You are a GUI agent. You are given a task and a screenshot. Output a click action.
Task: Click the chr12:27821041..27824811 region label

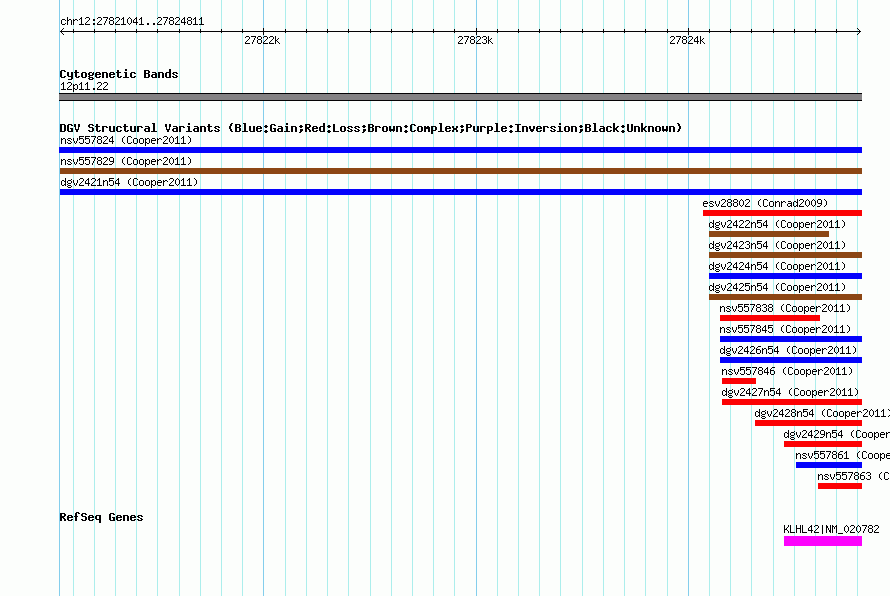pyautogui.click(x=132, y=22)
